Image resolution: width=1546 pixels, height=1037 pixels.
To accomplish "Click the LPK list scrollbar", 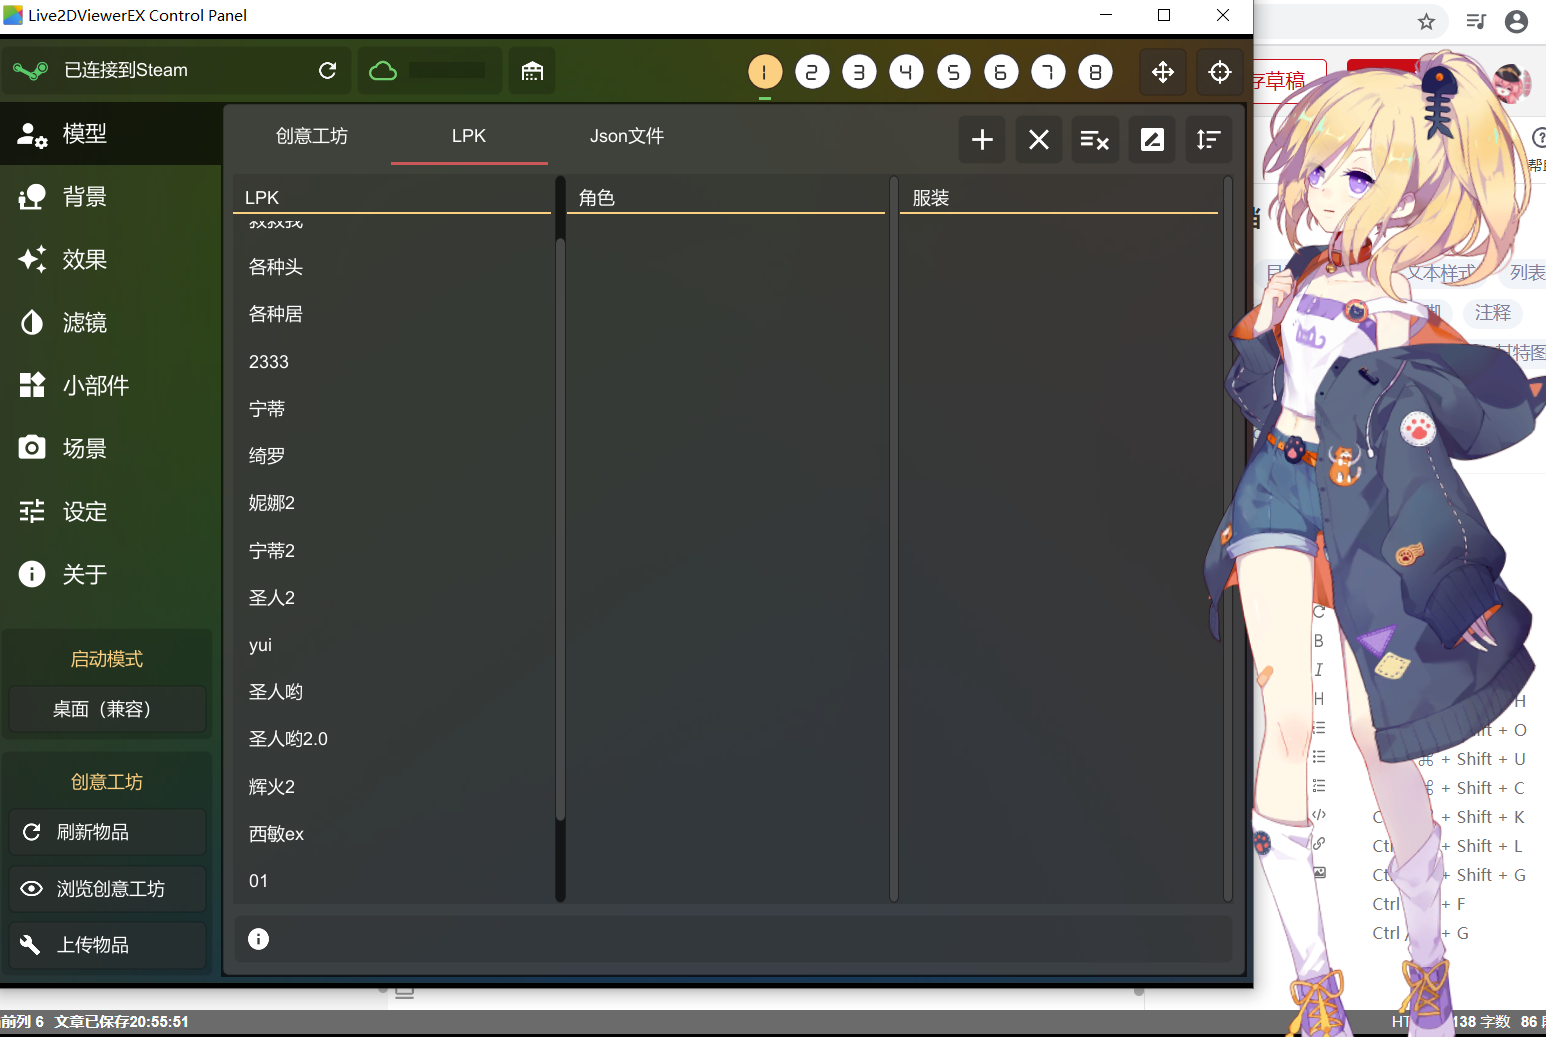I will tap(560, 530).
